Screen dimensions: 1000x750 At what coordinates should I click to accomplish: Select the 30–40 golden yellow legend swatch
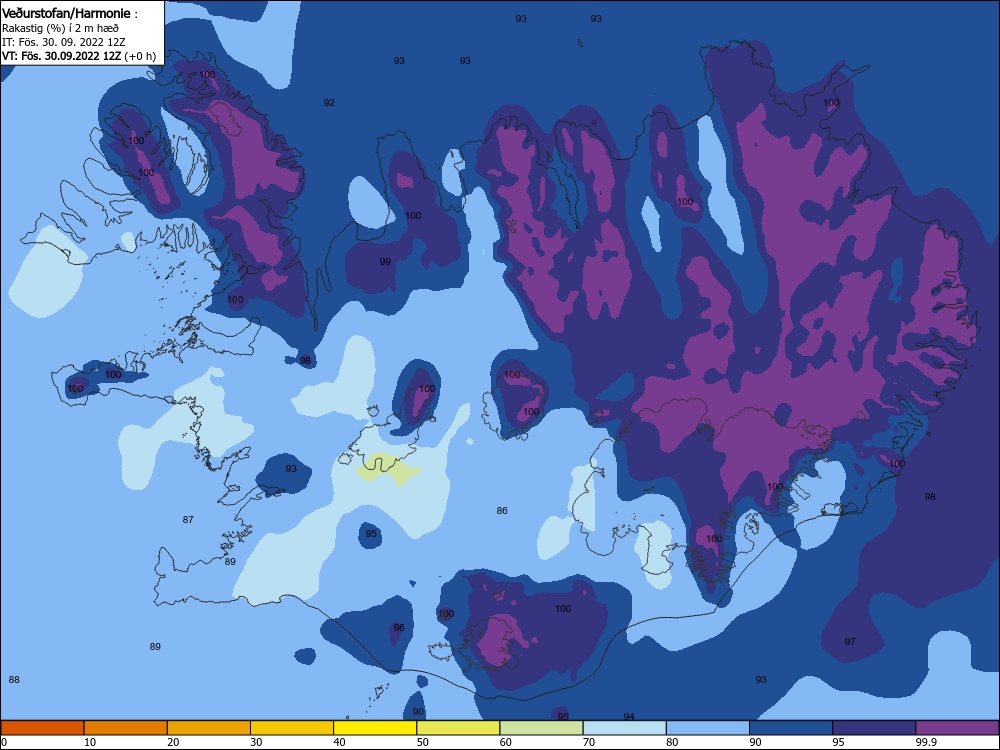coord(292,728)
